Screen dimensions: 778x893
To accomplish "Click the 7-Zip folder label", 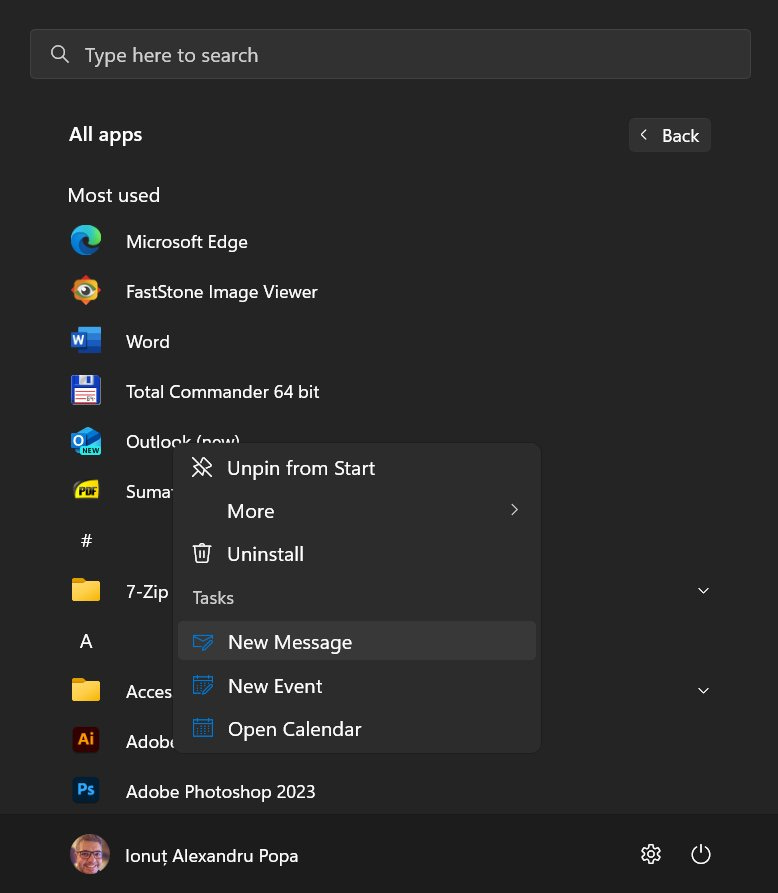I will (147, 592).
